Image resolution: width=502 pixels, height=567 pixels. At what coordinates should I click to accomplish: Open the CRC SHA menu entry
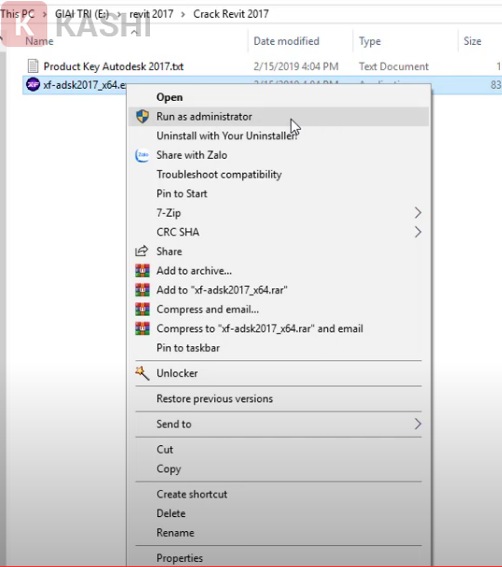[178, 232]
